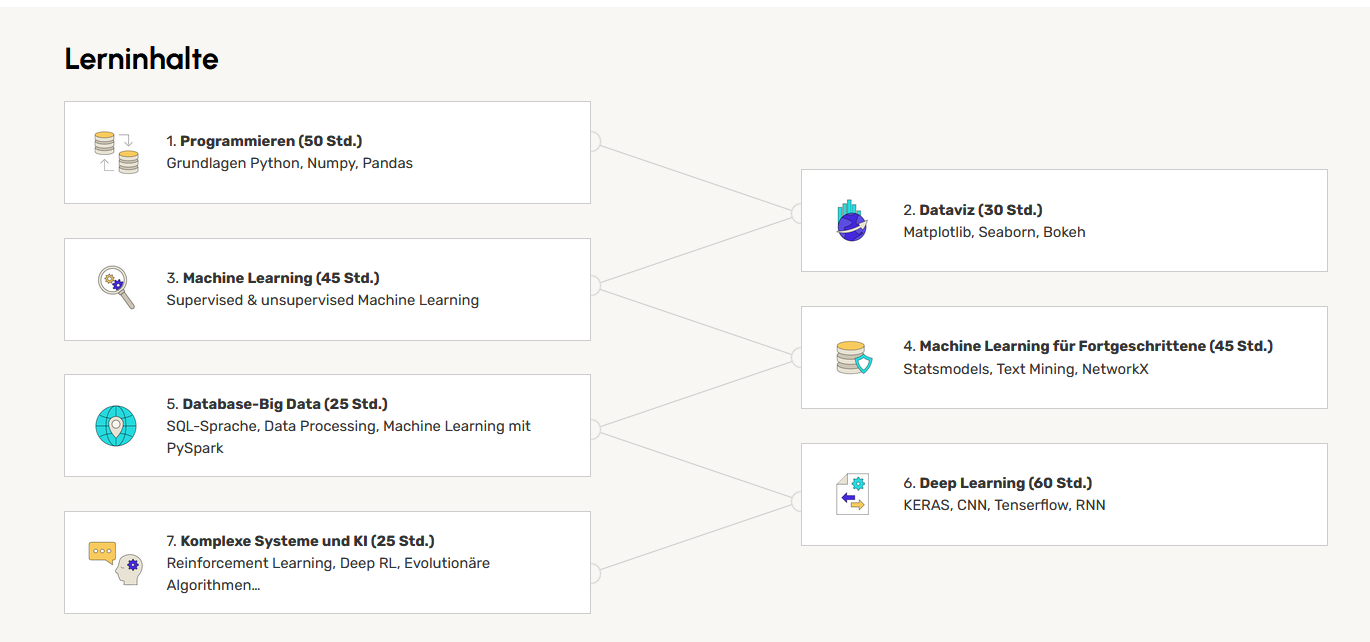Select the document gear icon beside Deep Learning
The width and height of the screenshot is (1370, 642).
[x=852, y=494]
